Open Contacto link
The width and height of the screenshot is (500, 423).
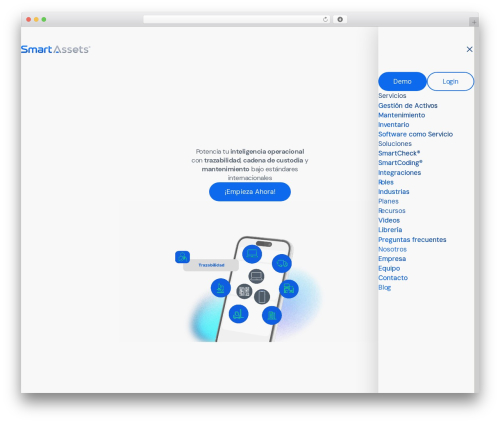393,278
